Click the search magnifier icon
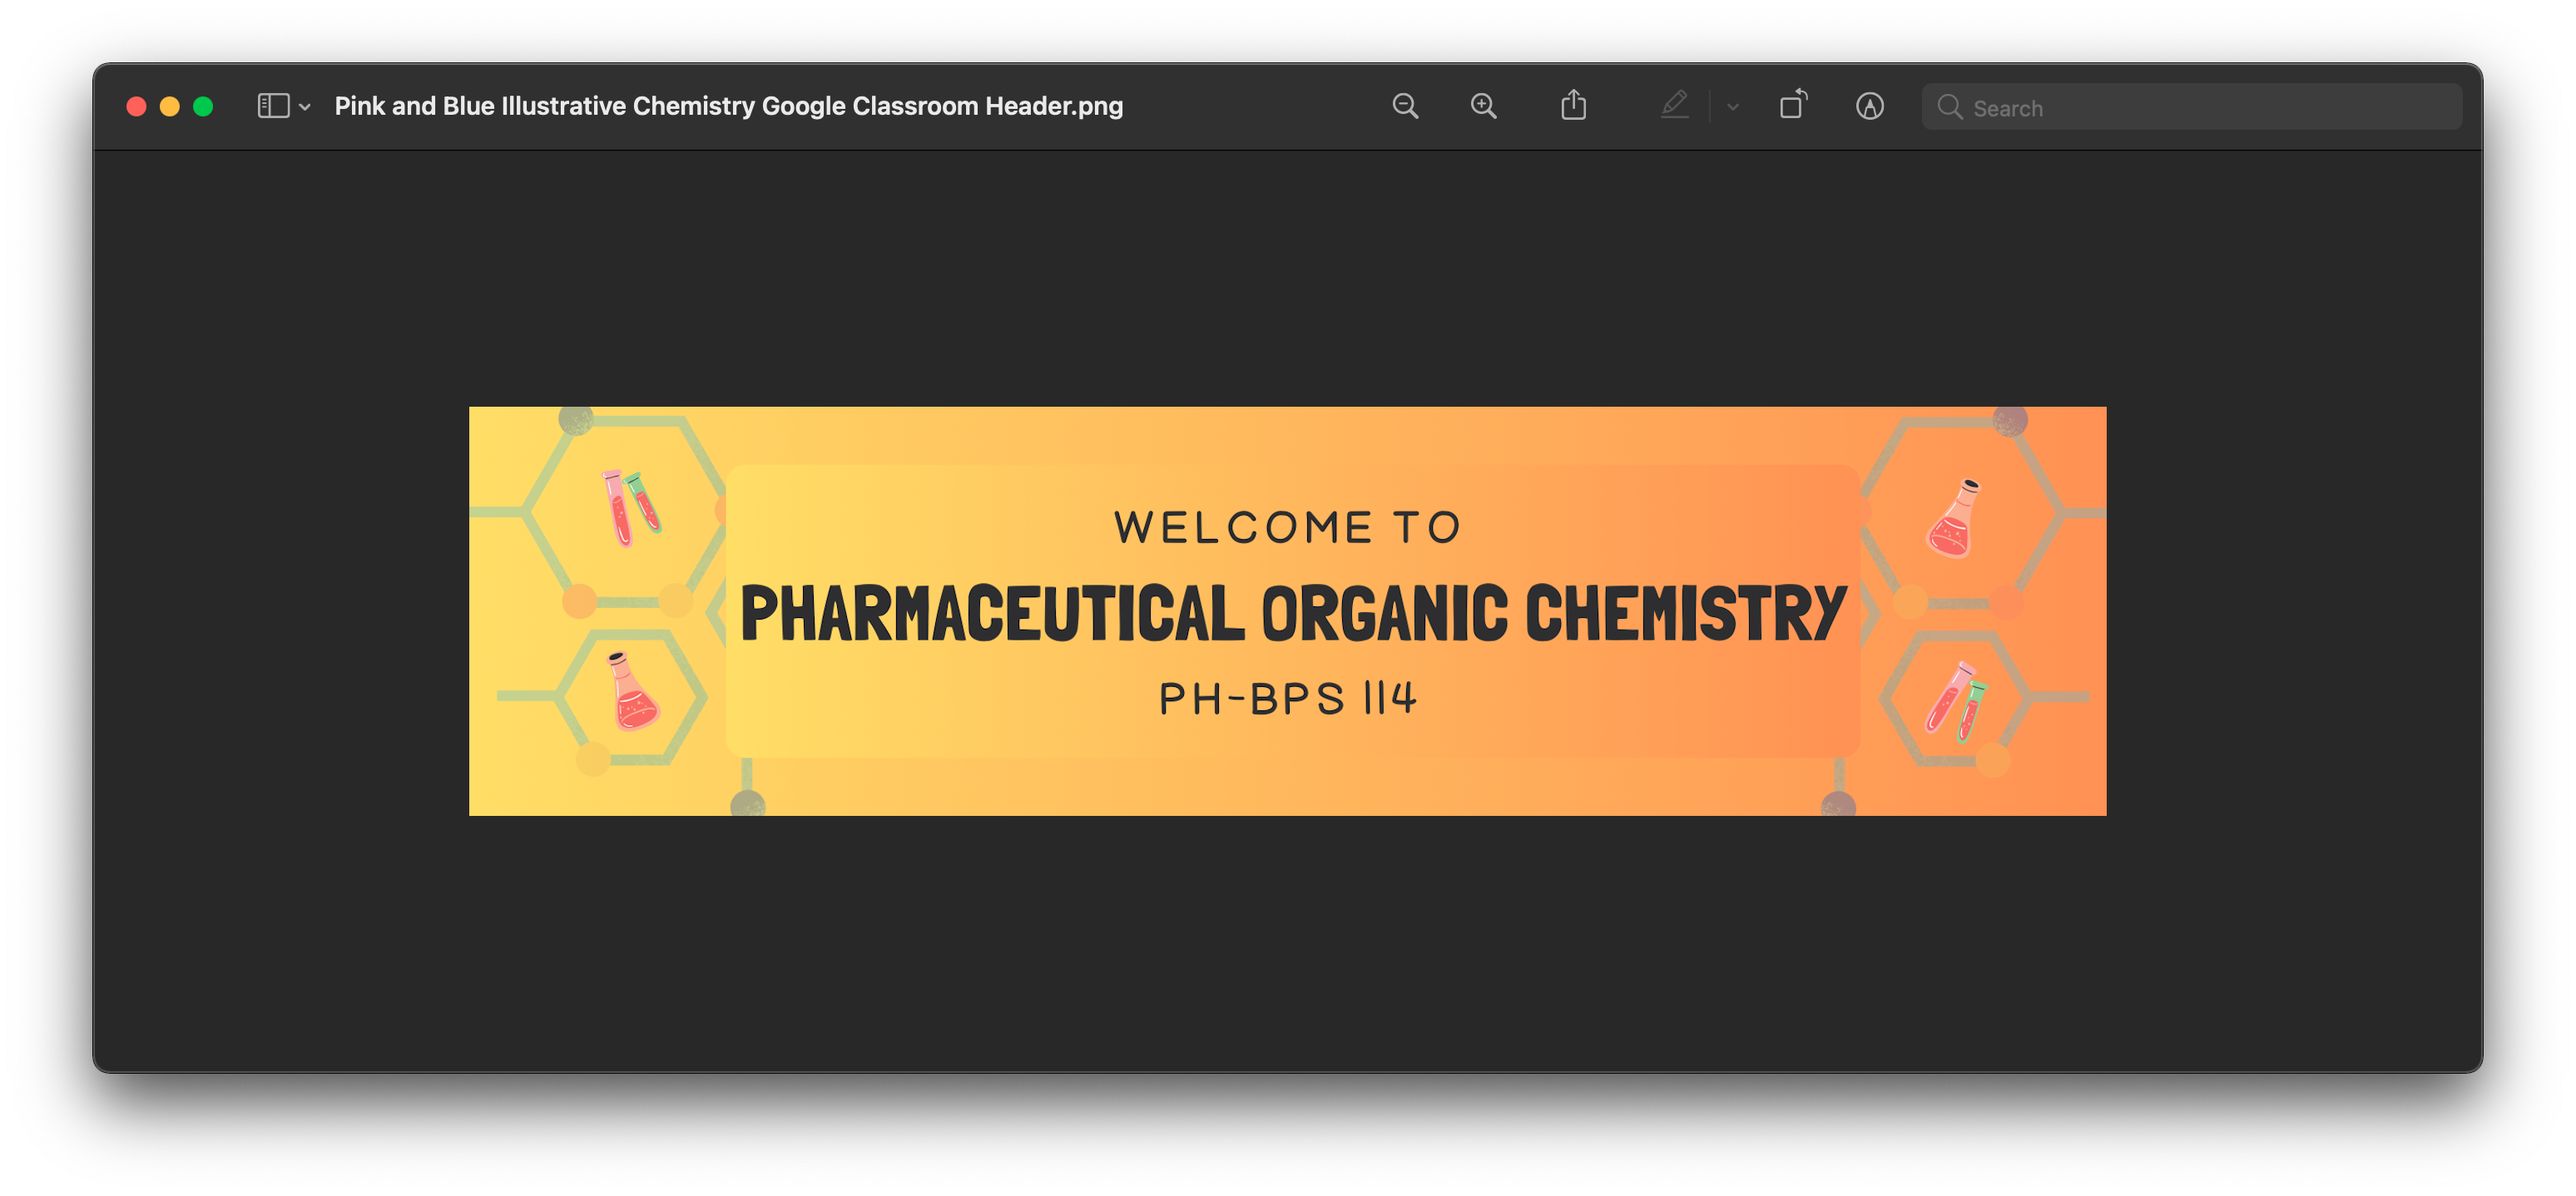2576x1196 pixels. (x=1949, y=107)
